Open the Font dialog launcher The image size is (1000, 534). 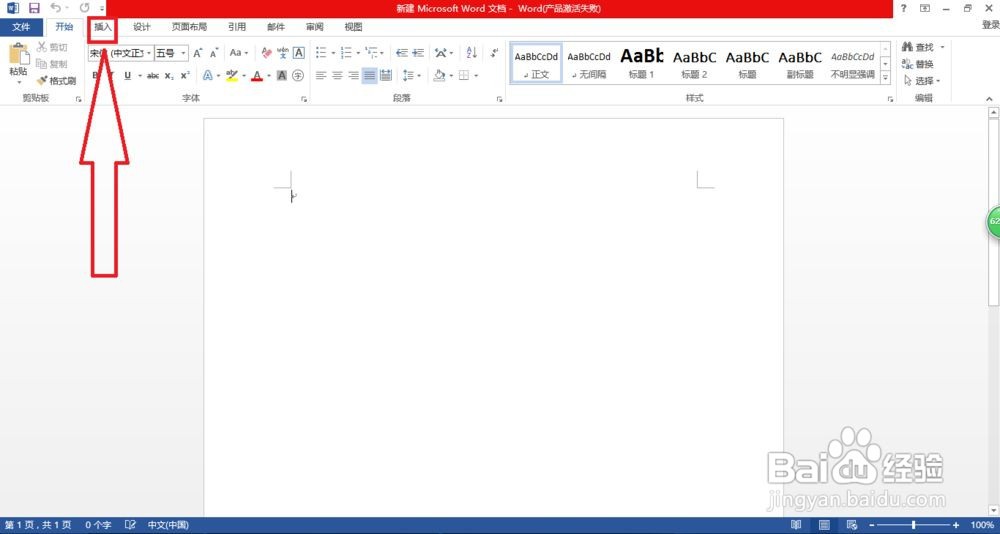304,100
